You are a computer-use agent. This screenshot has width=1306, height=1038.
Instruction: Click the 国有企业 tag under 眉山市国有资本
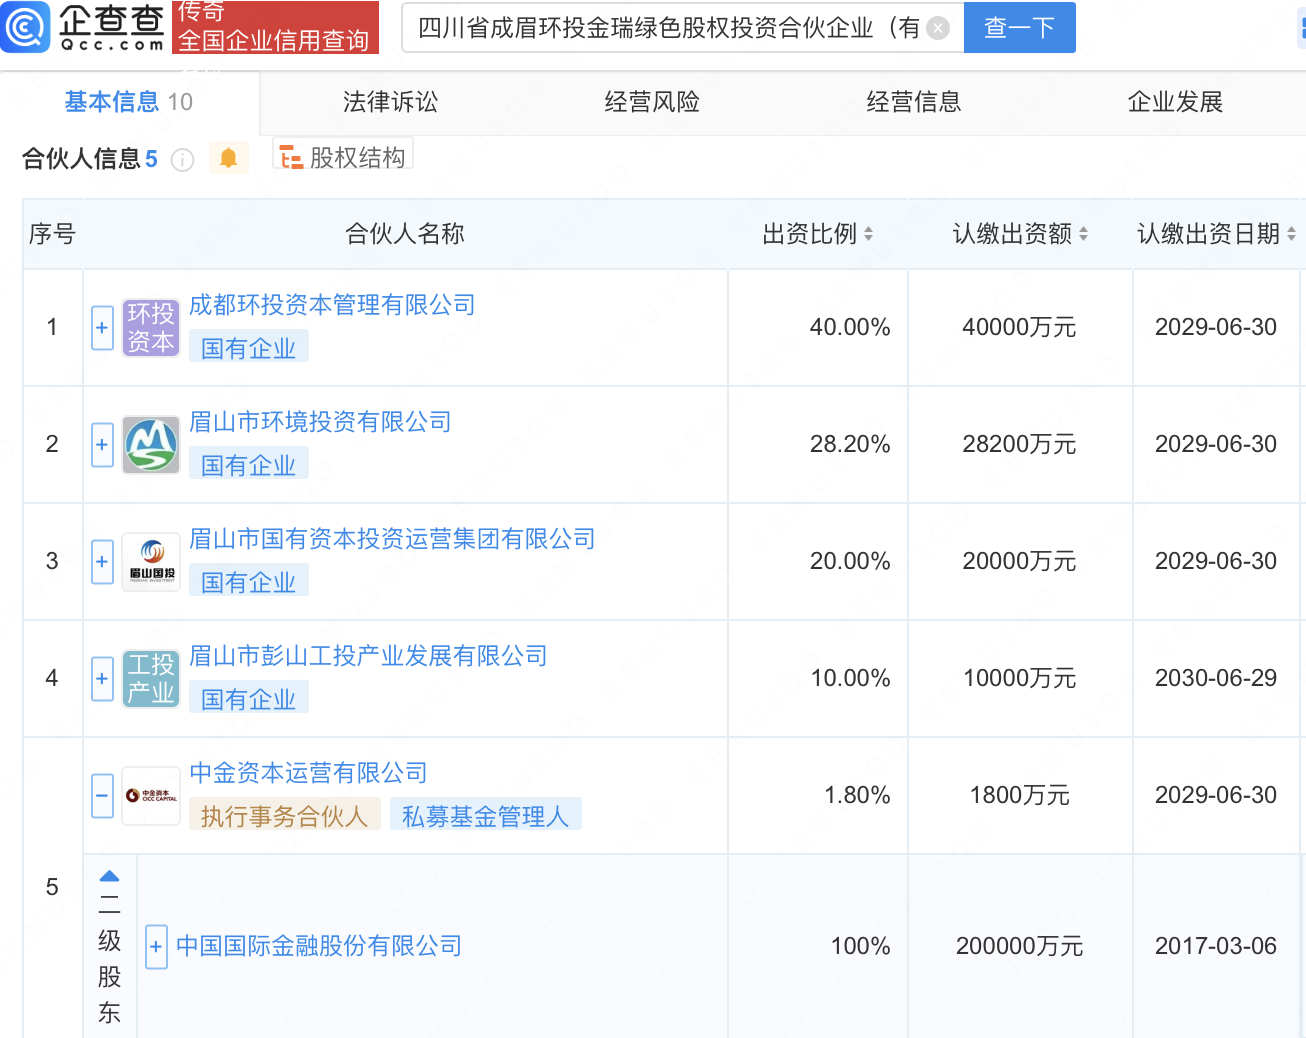tap(249, 582)
